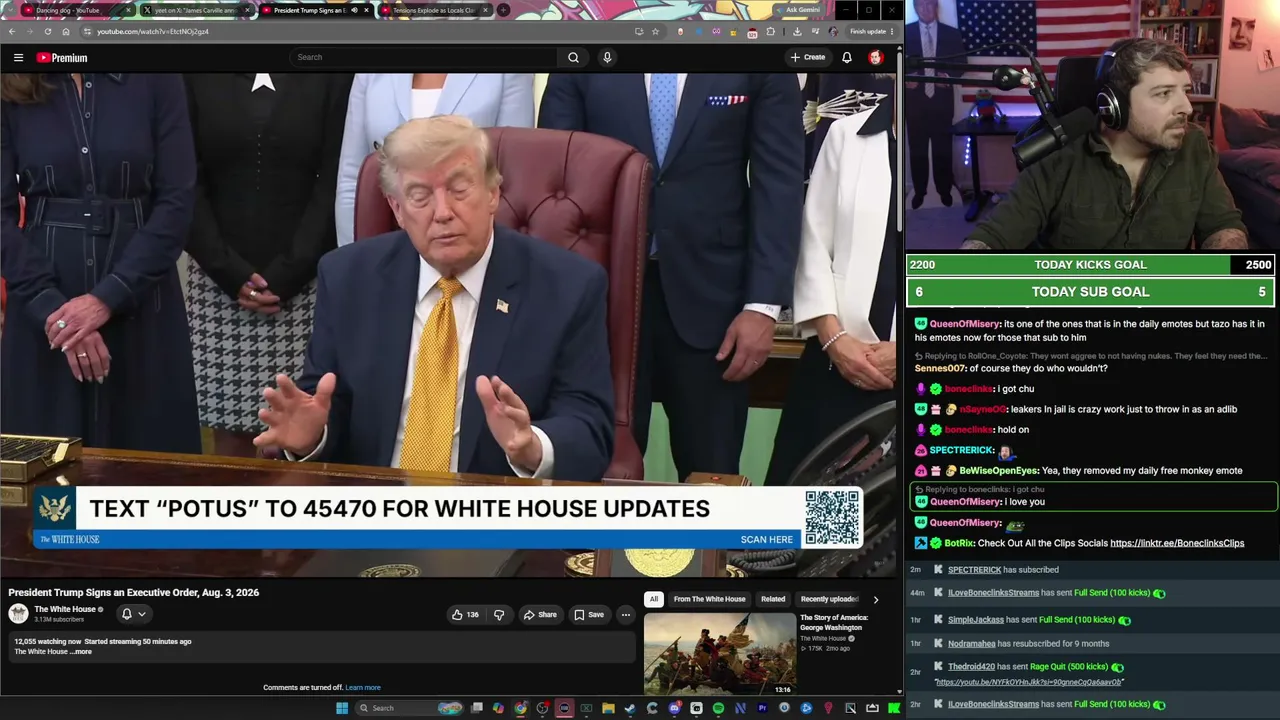Open a new browser tab

click(x=503, y=10)
